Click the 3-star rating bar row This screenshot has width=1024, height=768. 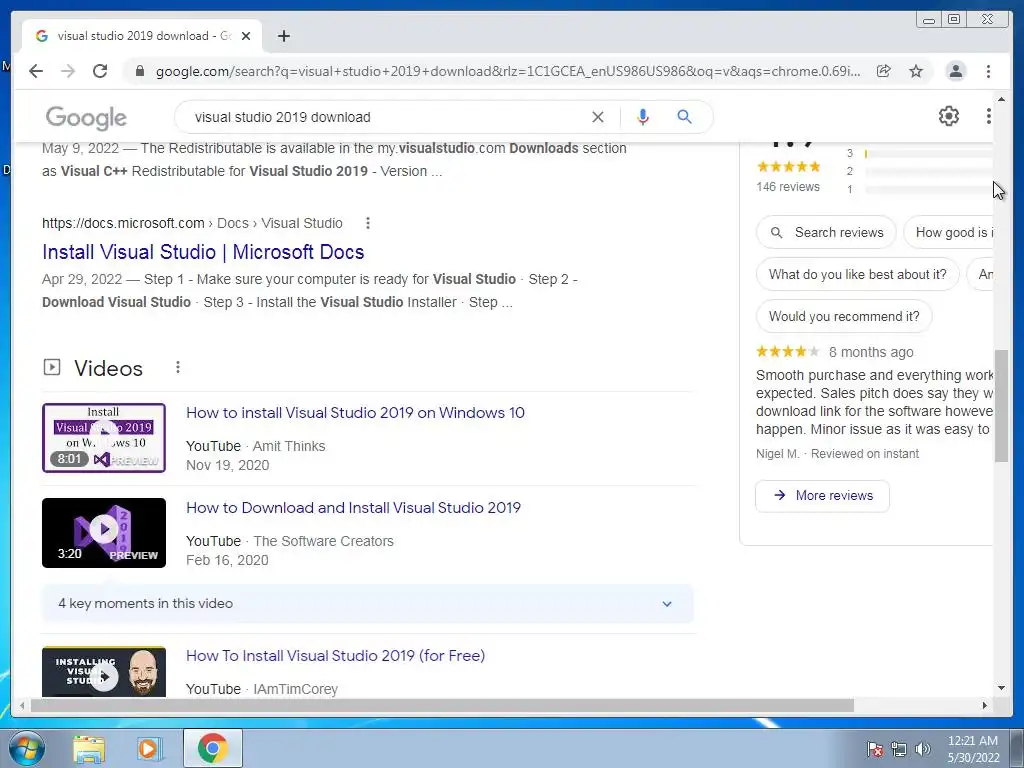919,153
